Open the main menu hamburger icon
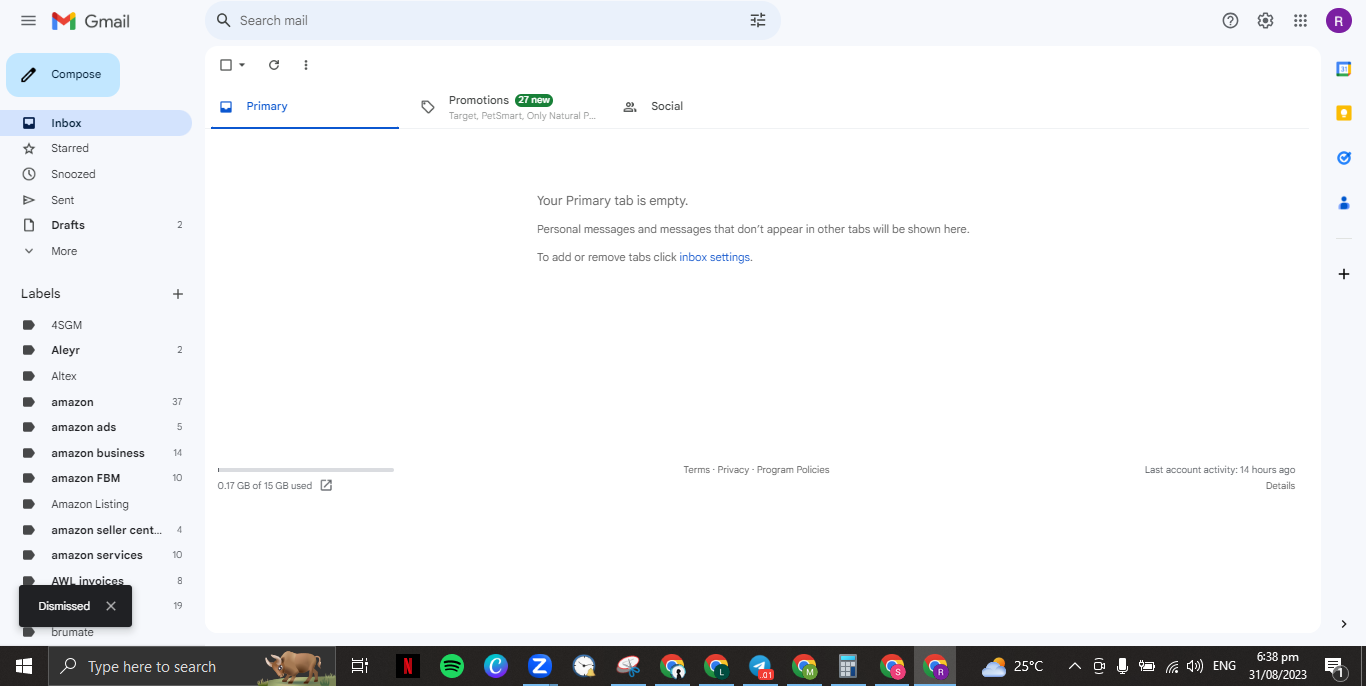This screenshot has width=1366, height=686. [x=28, y=21]
